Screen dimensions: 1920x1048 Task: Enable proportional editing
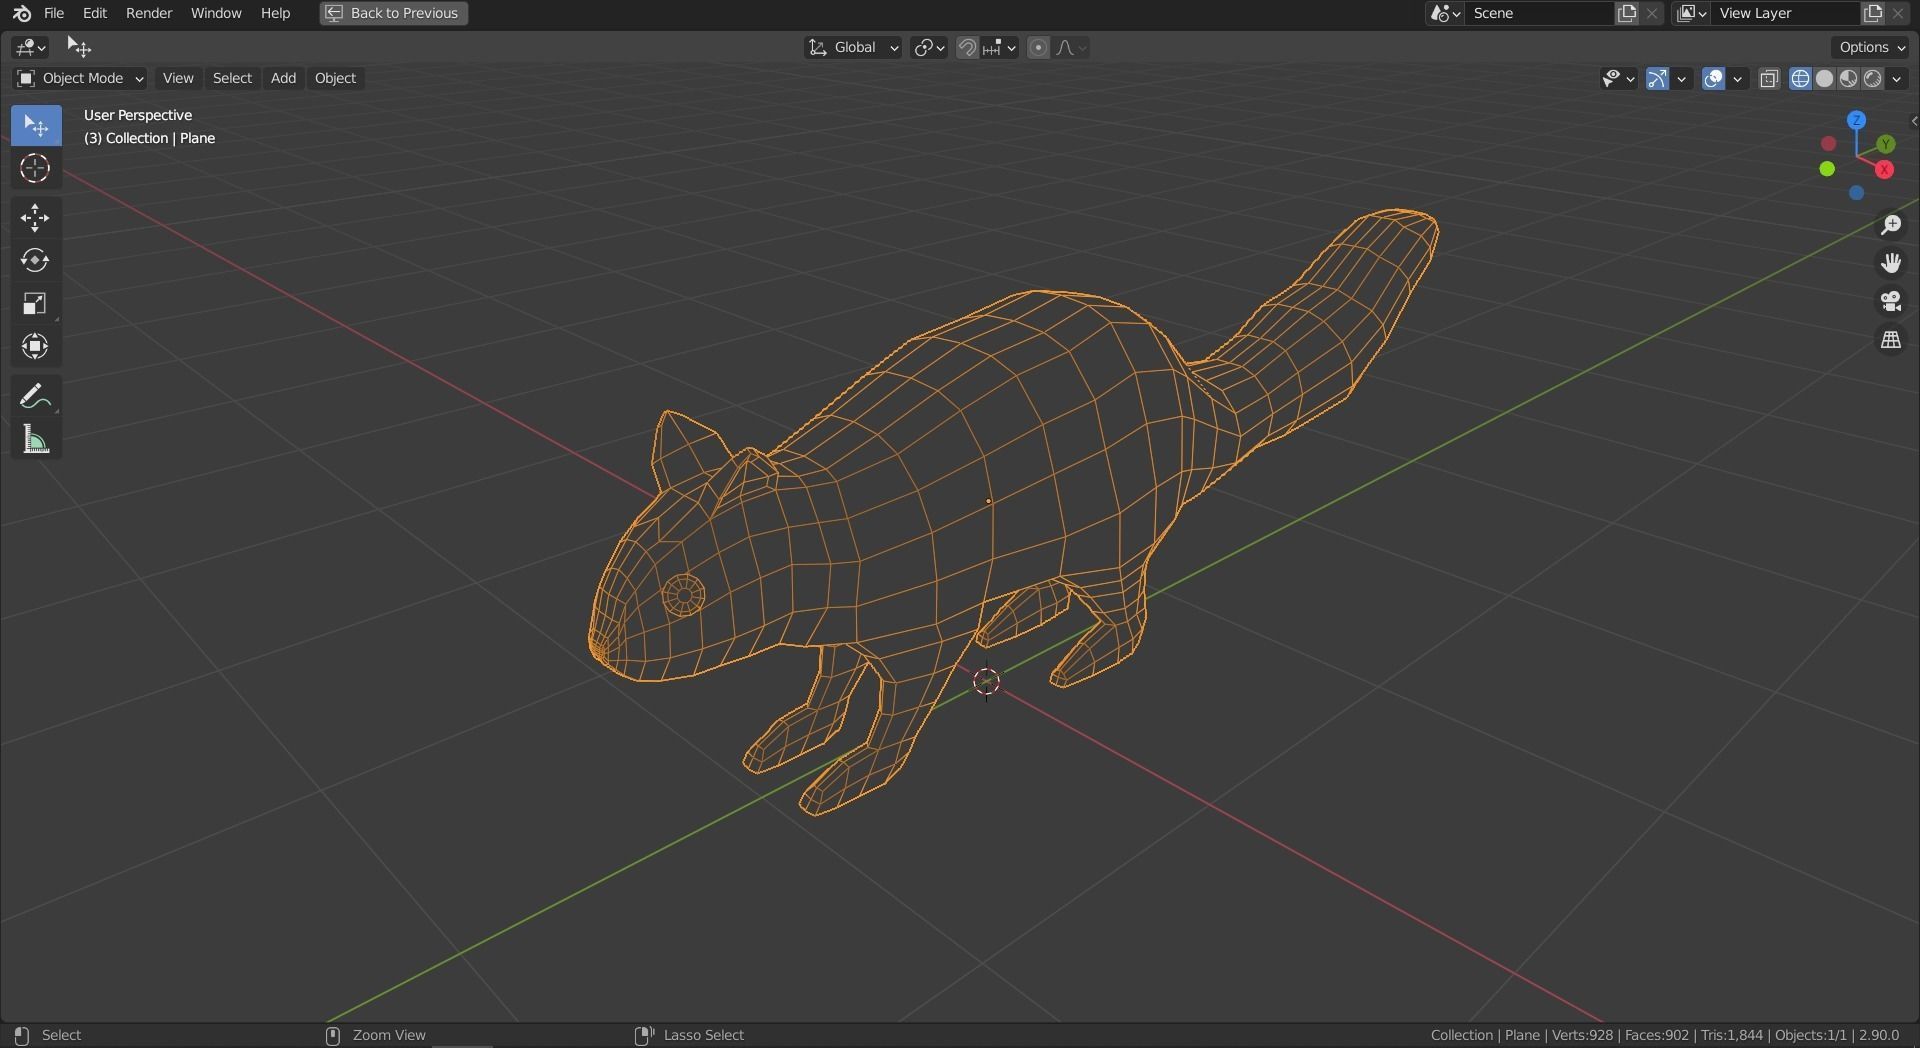[x=1038, y=47]
